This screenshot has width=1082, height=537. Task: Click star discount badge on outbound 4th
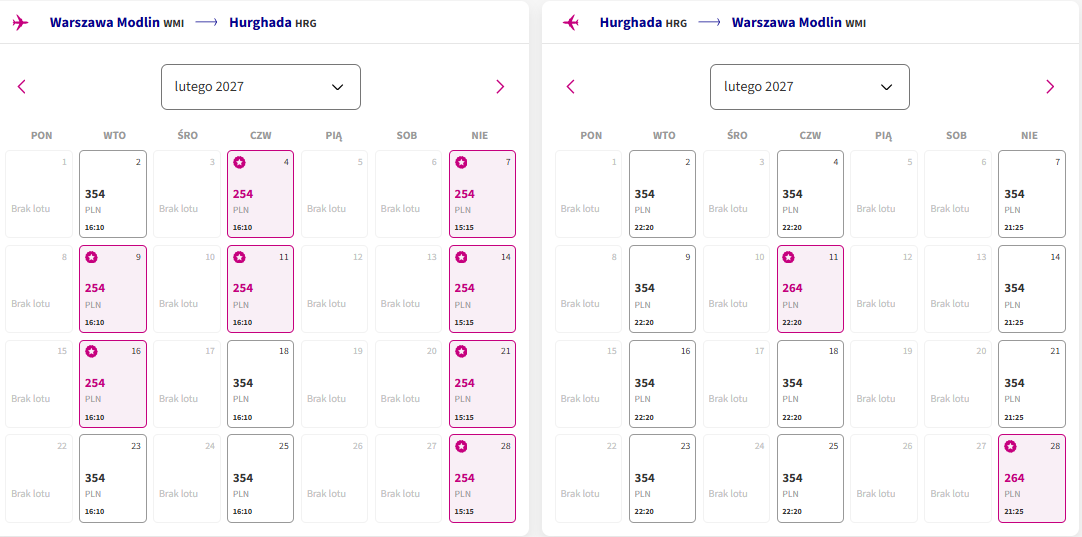(x=239, y=162)
